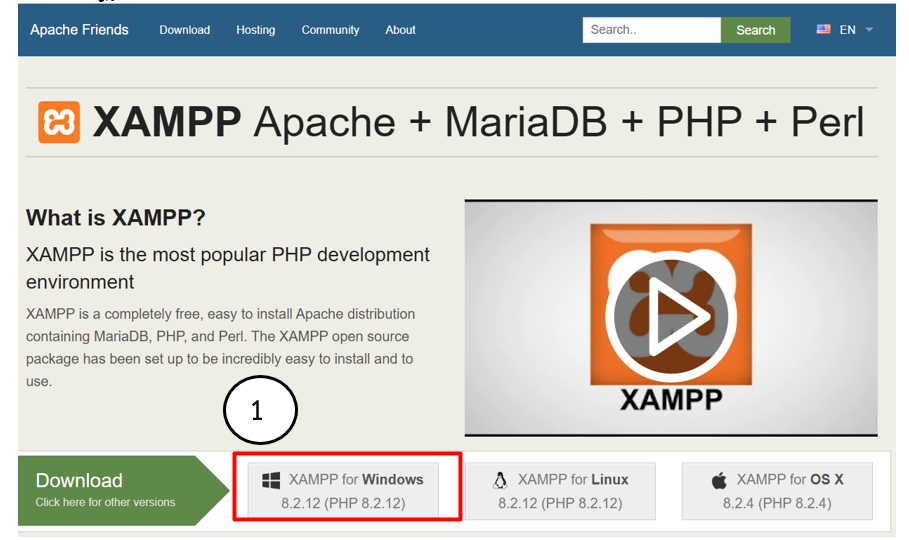Click the Linux penguin icon
909x540 pixels.
500,481
